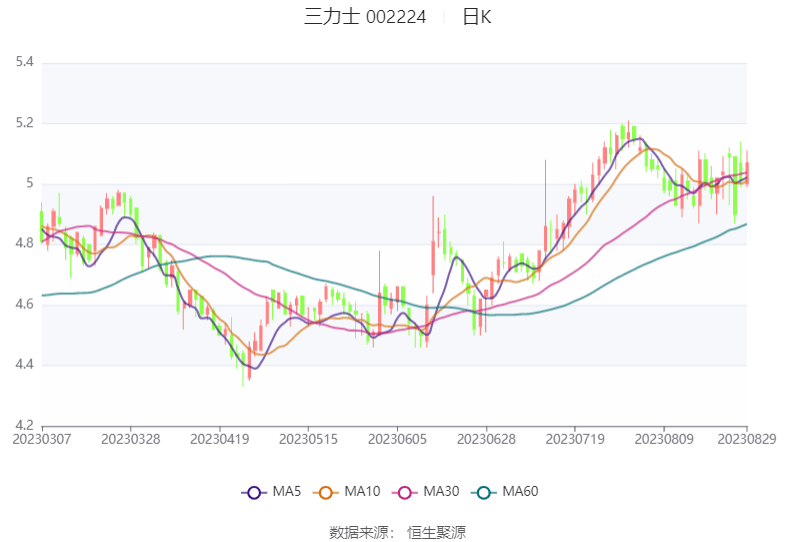
Task: Click the 4.8 price label on y-axis
Action: [x=25, y=244]
